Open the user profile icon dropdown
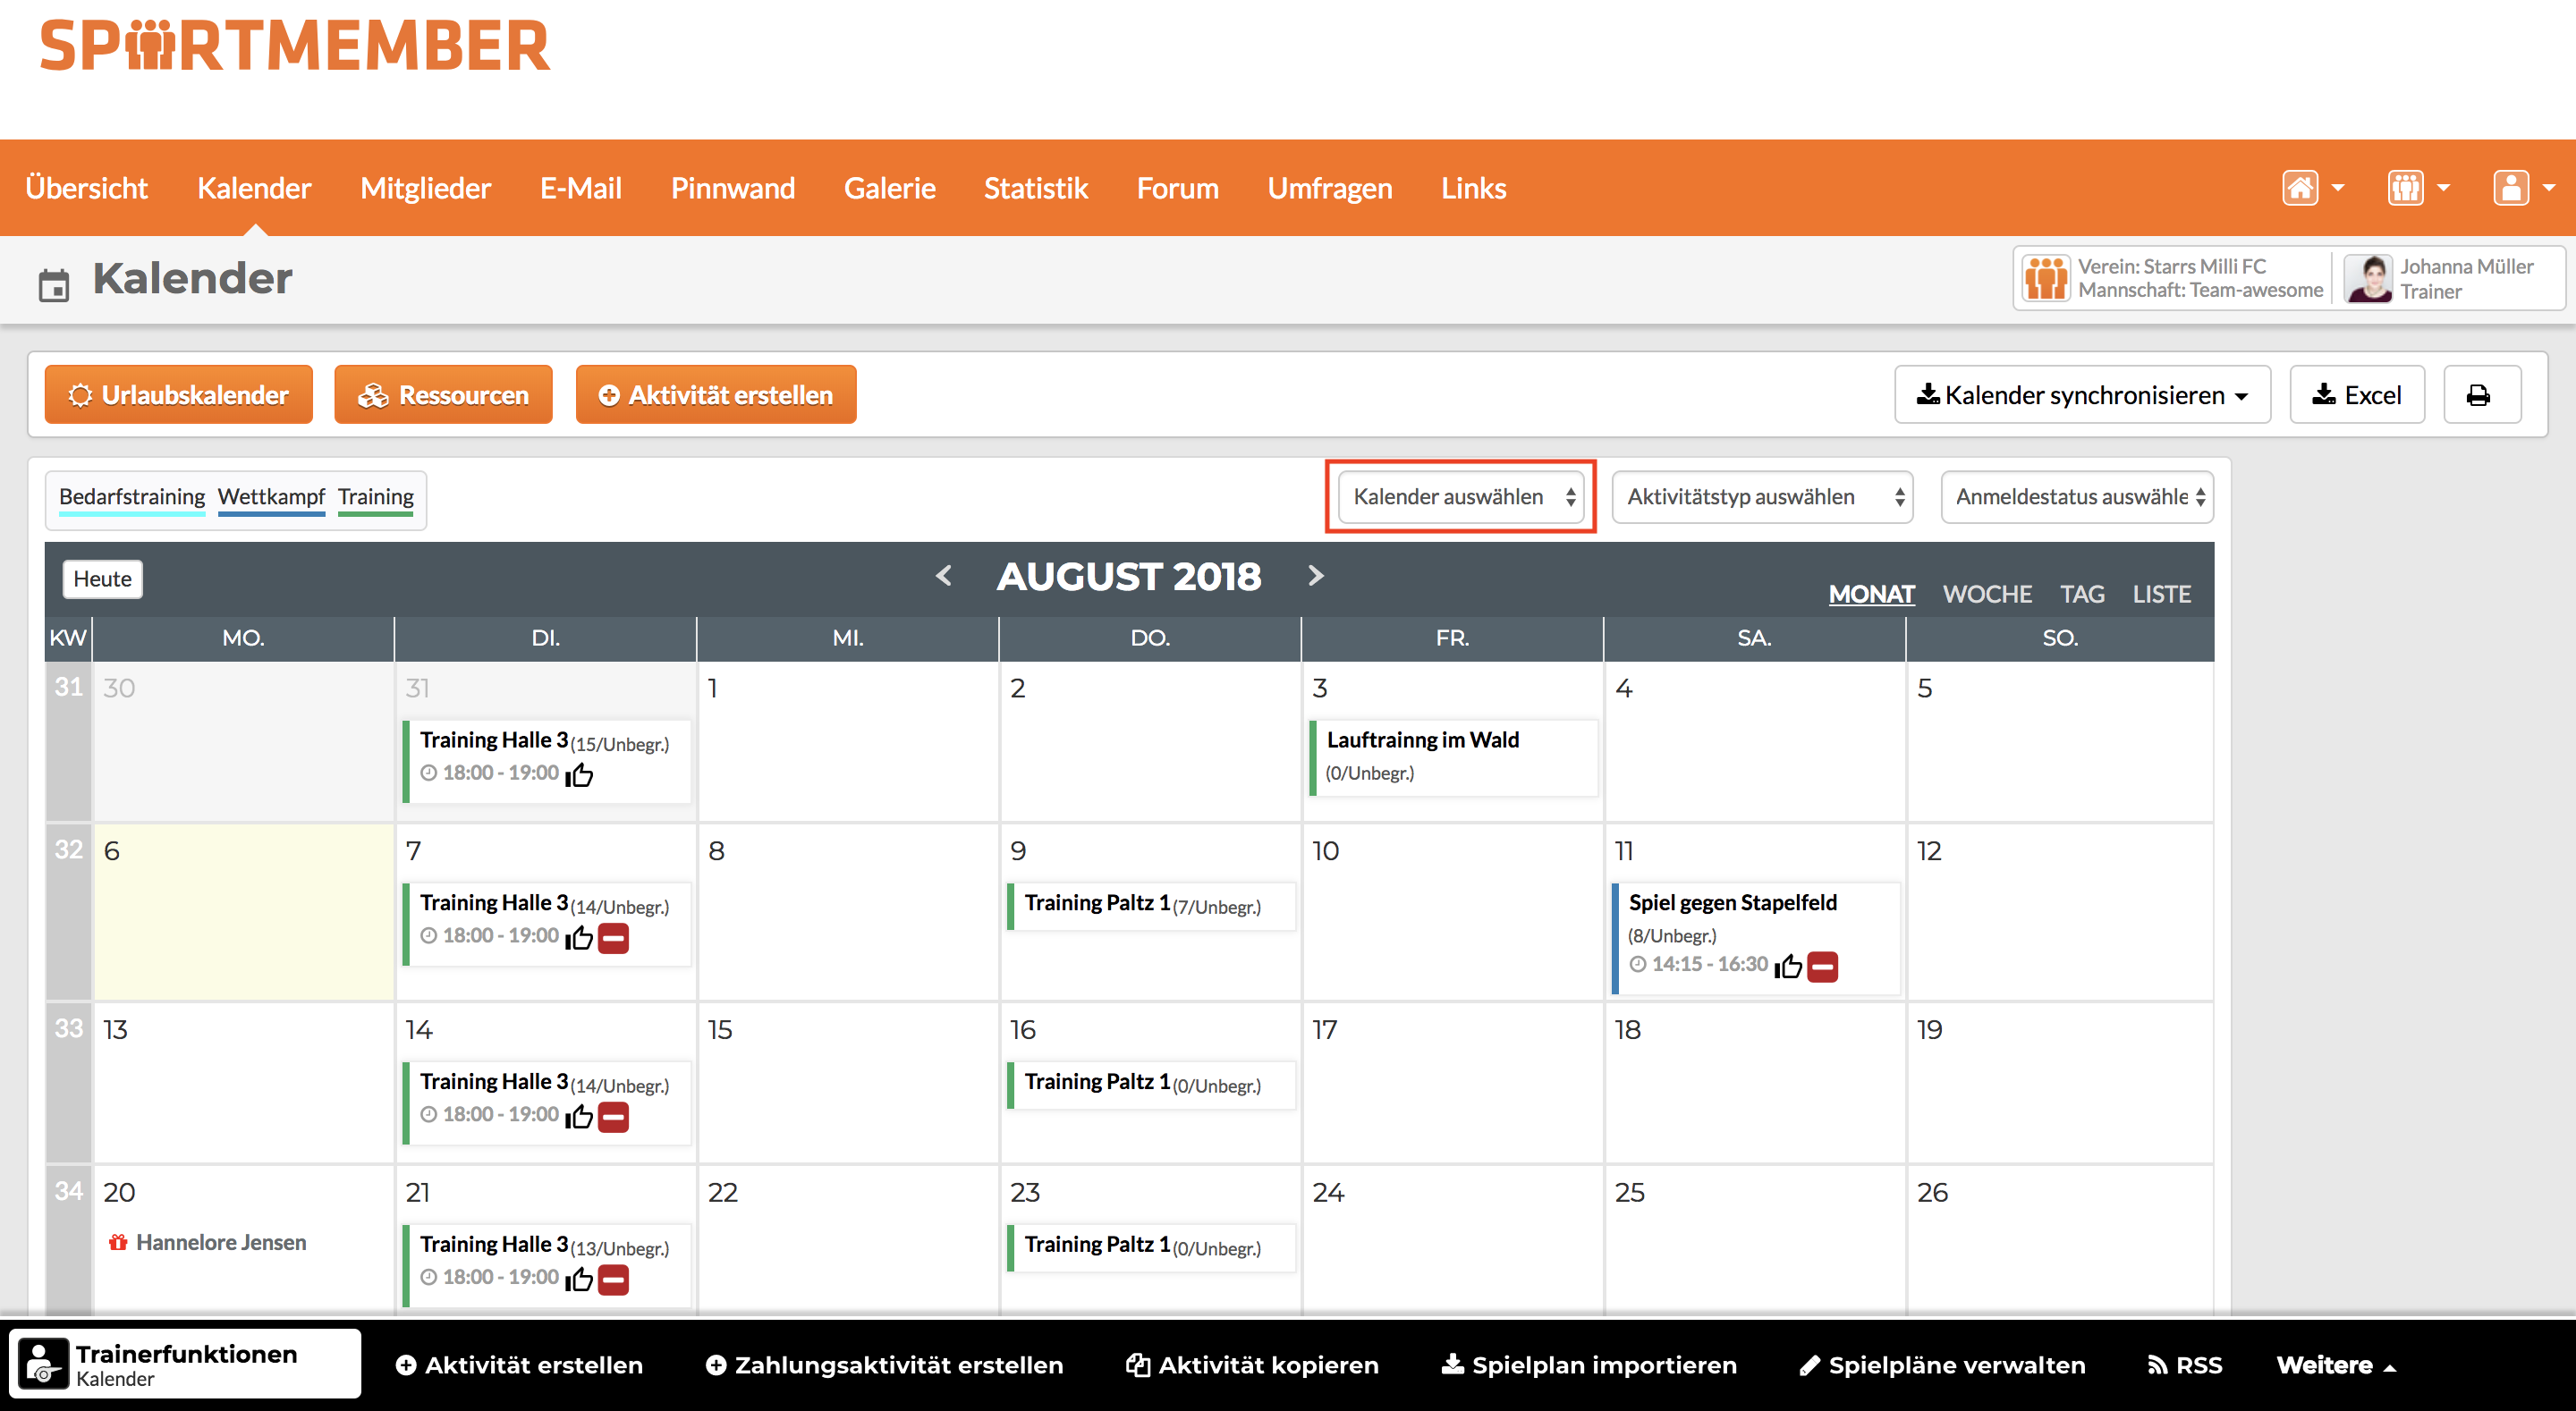Image resolution: width=2576 pixels, height=1411 pixels. point(2523,188)
